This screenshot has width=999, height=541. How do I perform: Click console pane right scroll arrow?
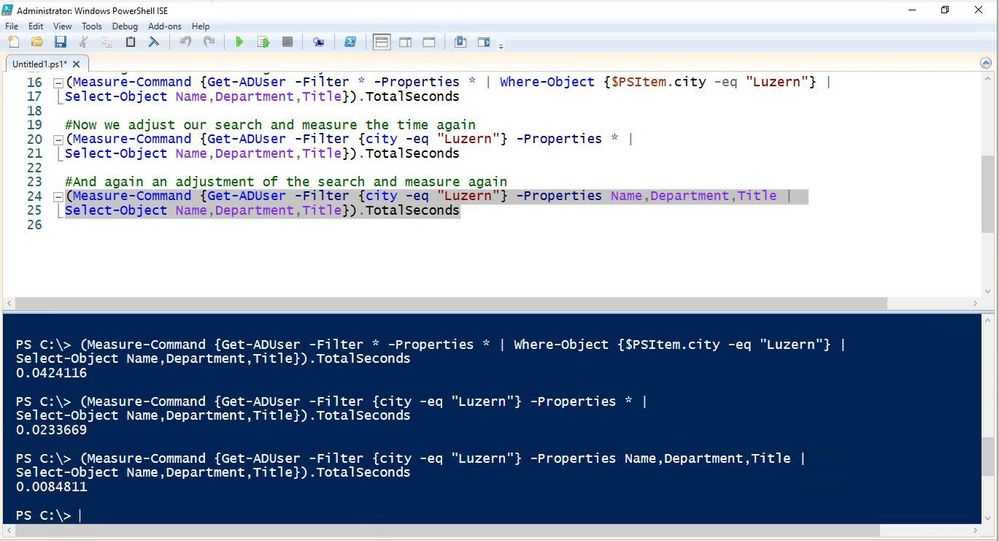975,530
